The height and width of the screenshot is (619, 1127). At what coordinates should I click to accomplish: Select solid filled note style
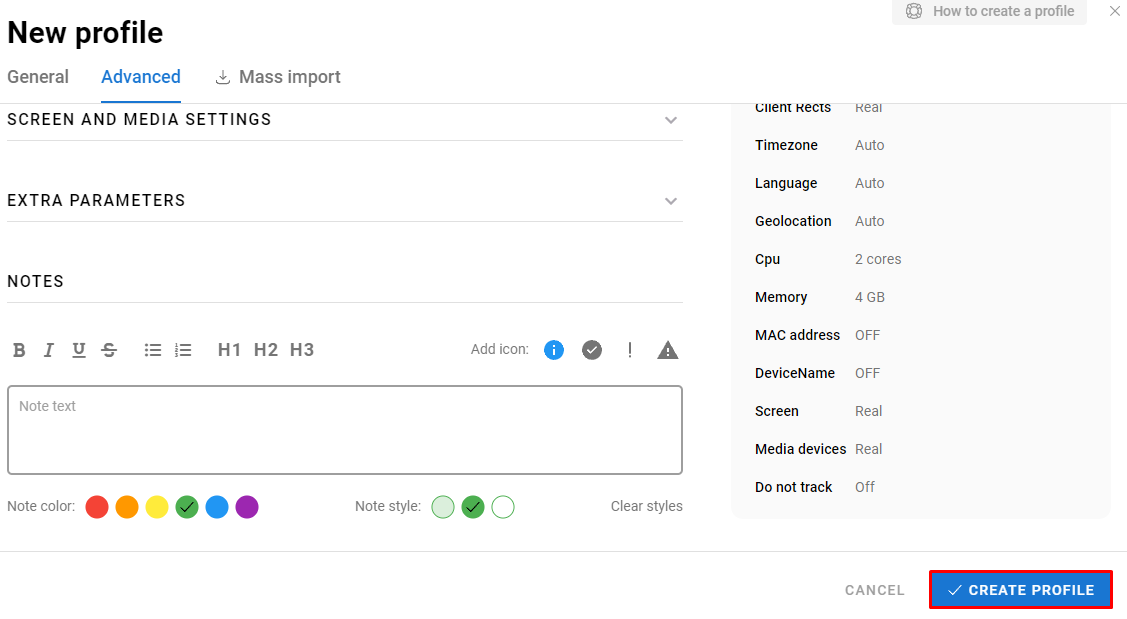pos(473,507)
